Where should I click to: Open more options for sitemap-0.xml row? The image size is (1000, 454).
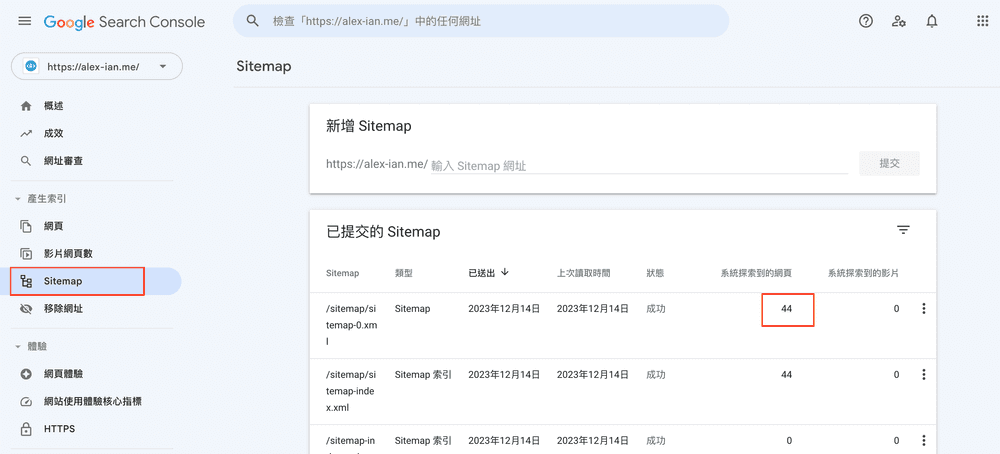[x=923, y=309]
